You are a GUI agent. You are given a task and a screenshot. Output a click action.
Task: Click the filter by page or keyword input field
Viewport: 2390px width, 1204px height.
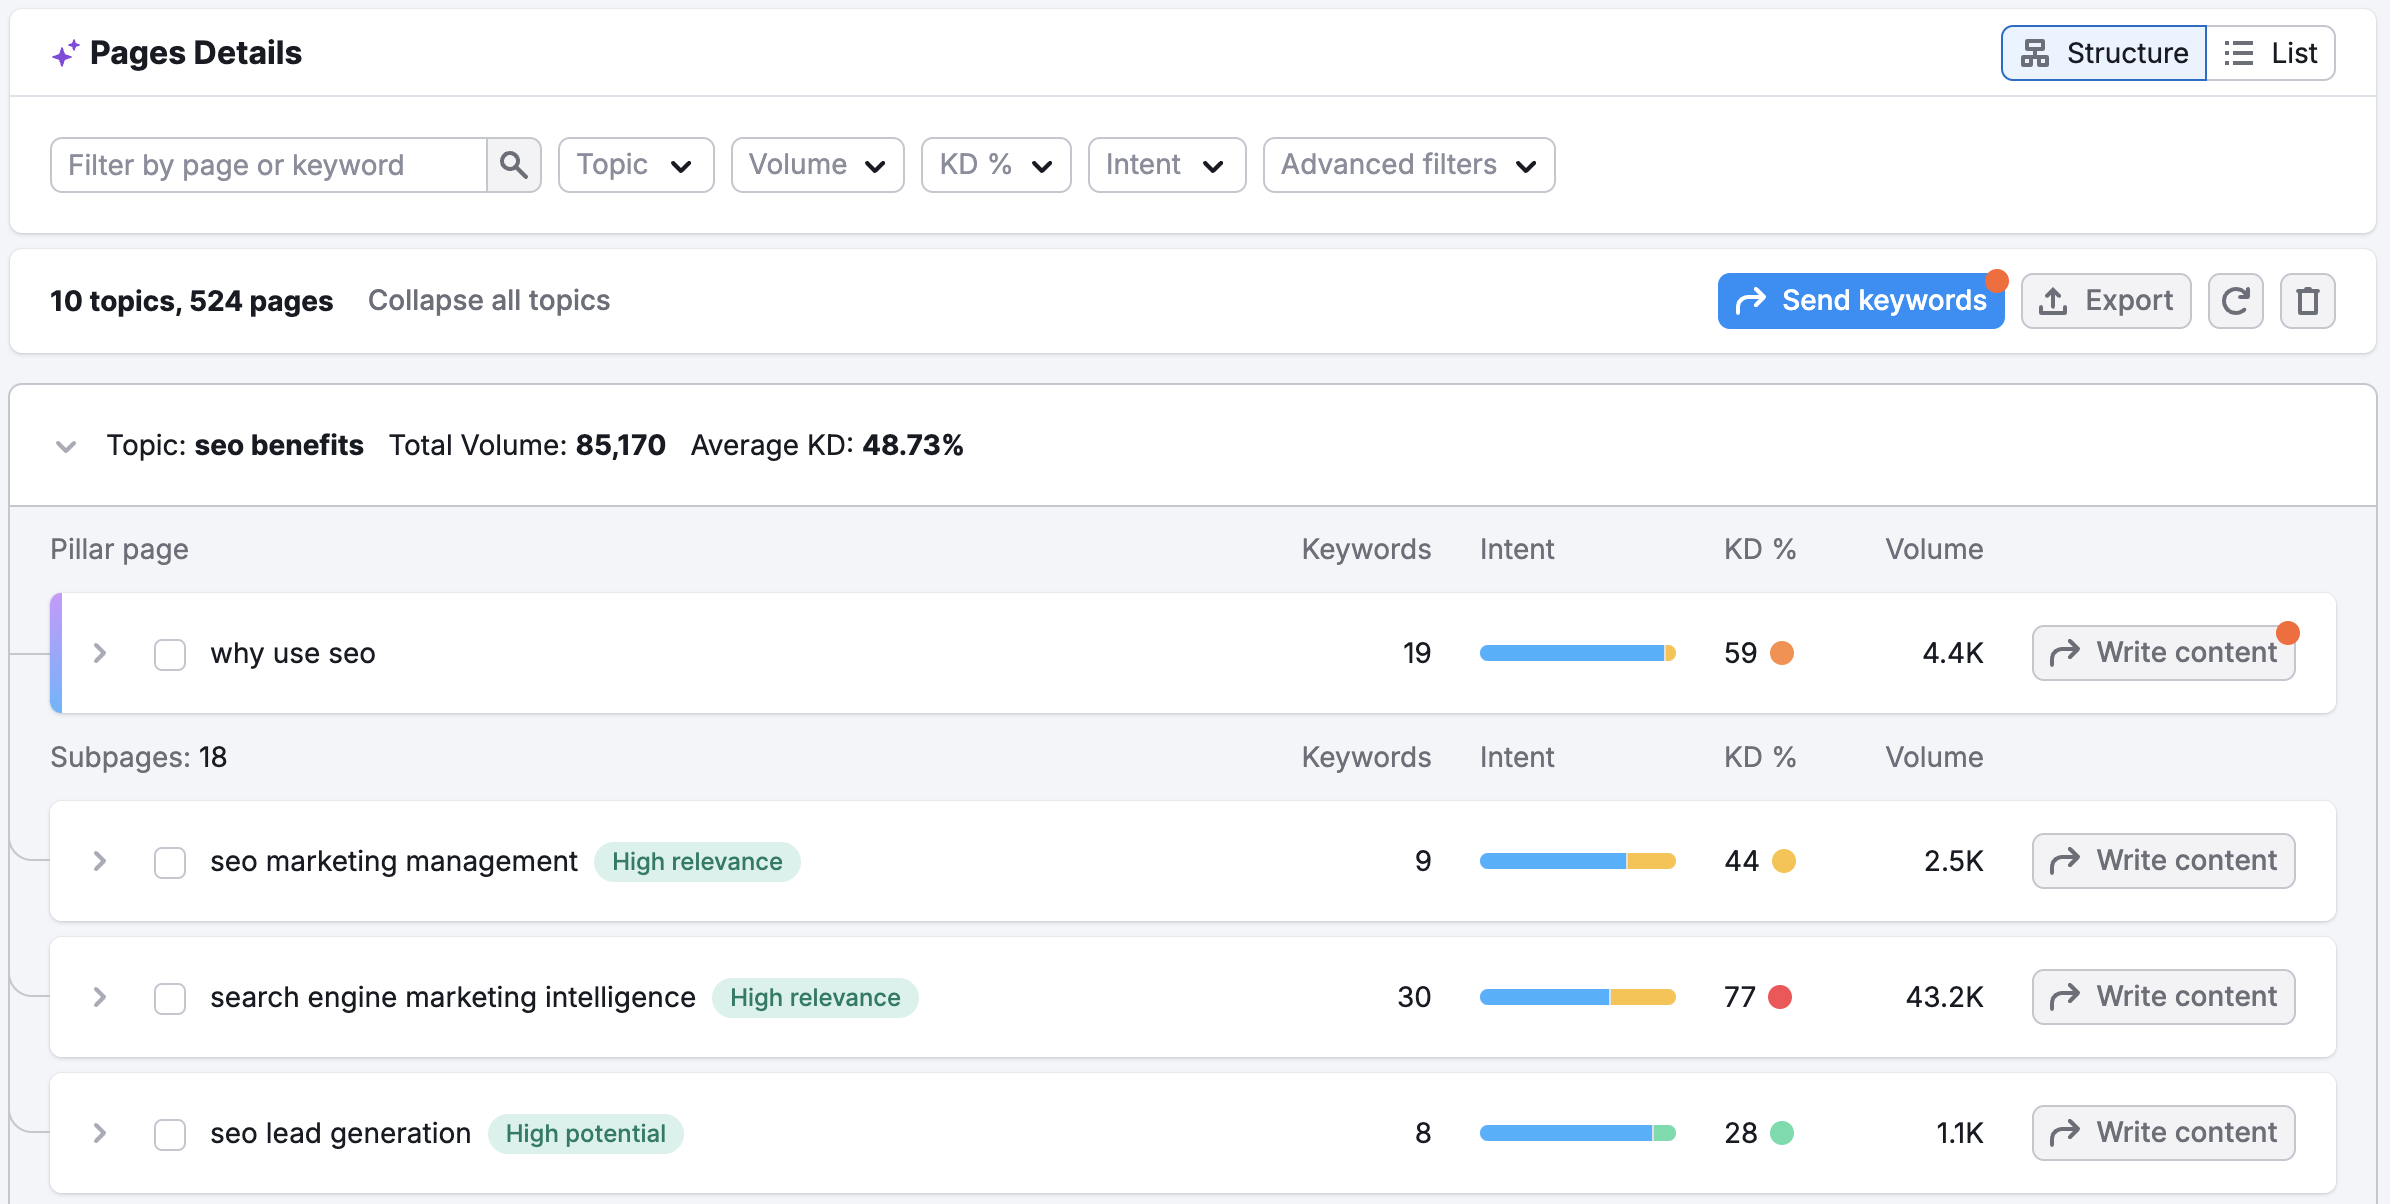coord(270,164)
